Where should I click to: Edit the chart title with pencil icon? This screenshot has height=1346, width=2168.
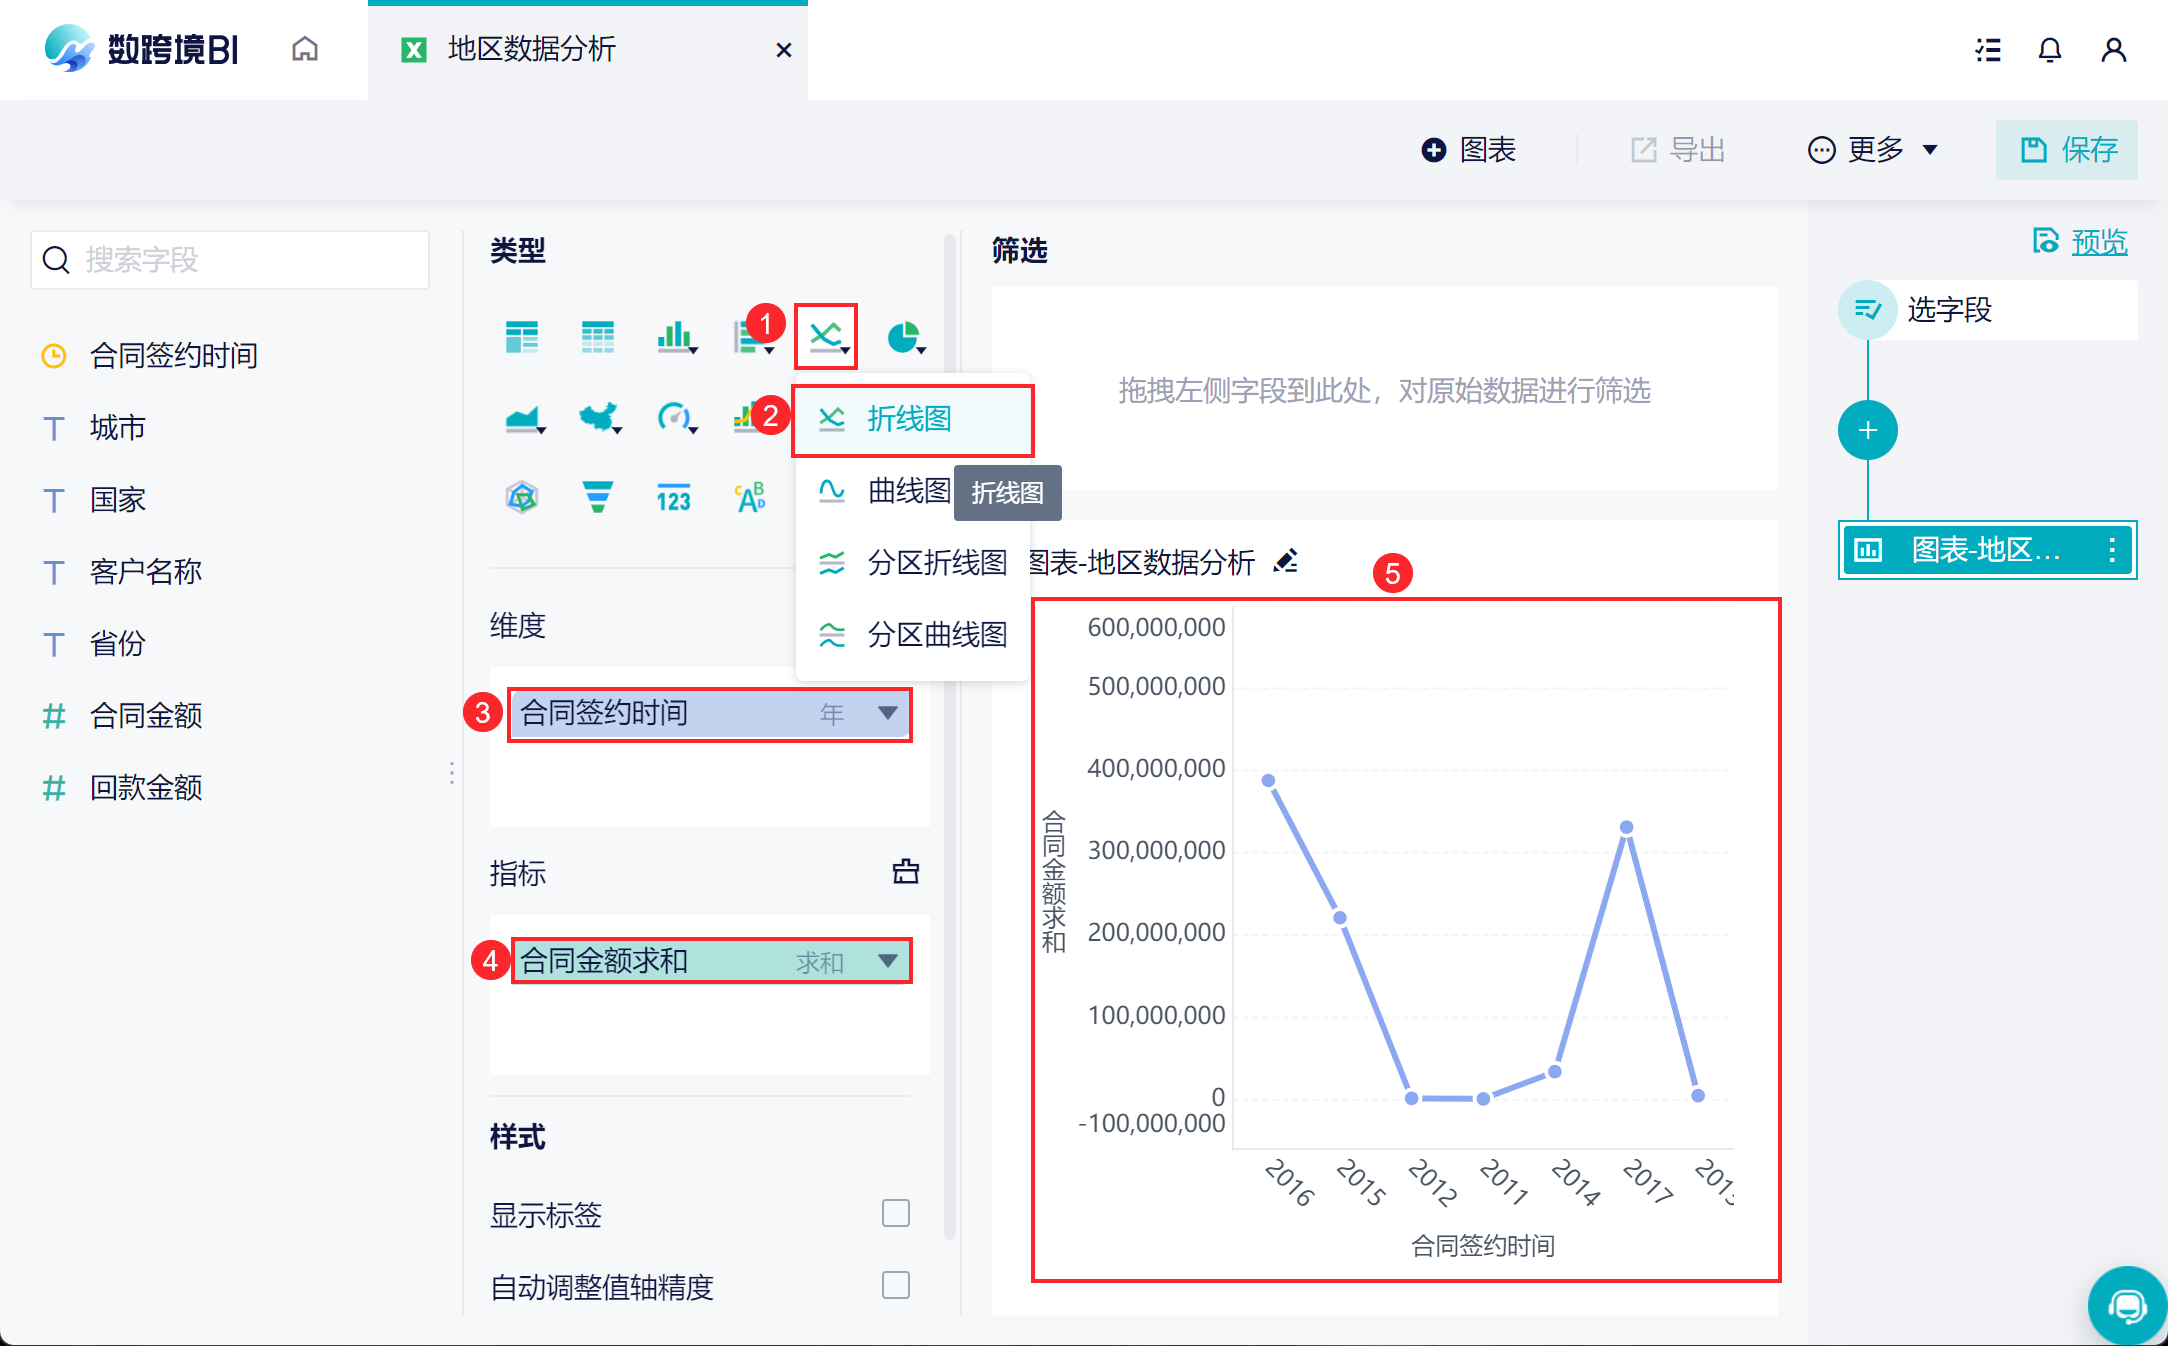click(x=1286, y=561)
